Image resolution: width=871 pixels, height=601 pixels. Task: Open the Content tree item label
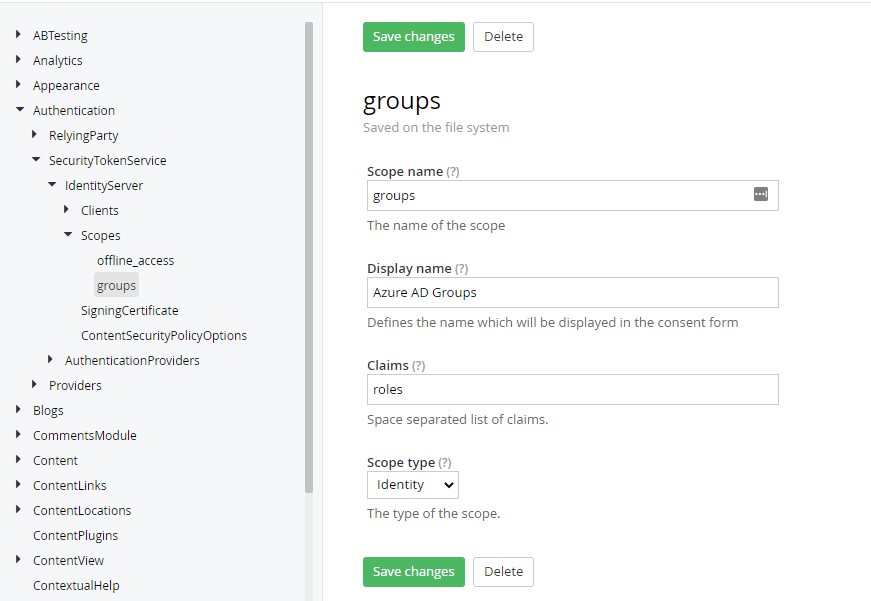coord(56,460)
